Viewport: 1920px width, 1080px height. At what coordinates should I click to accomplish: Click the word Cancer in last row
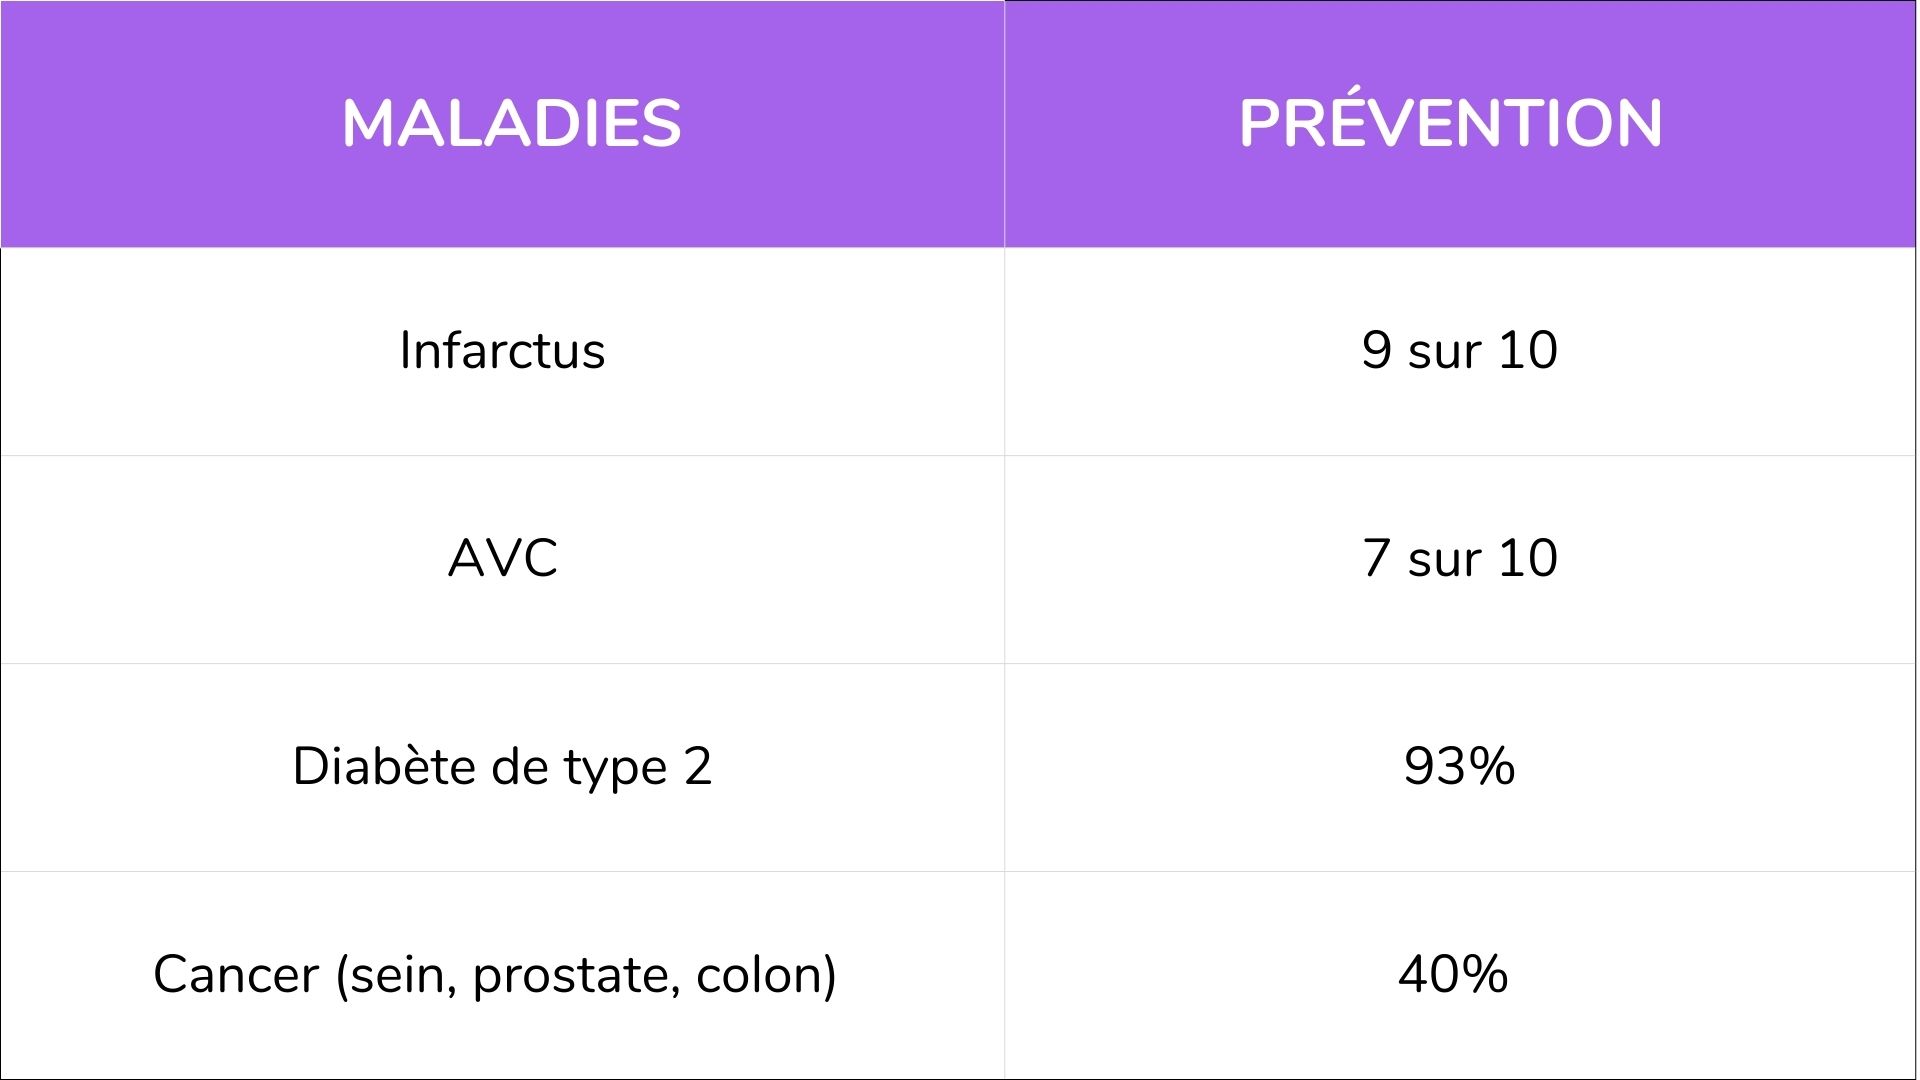236,975
